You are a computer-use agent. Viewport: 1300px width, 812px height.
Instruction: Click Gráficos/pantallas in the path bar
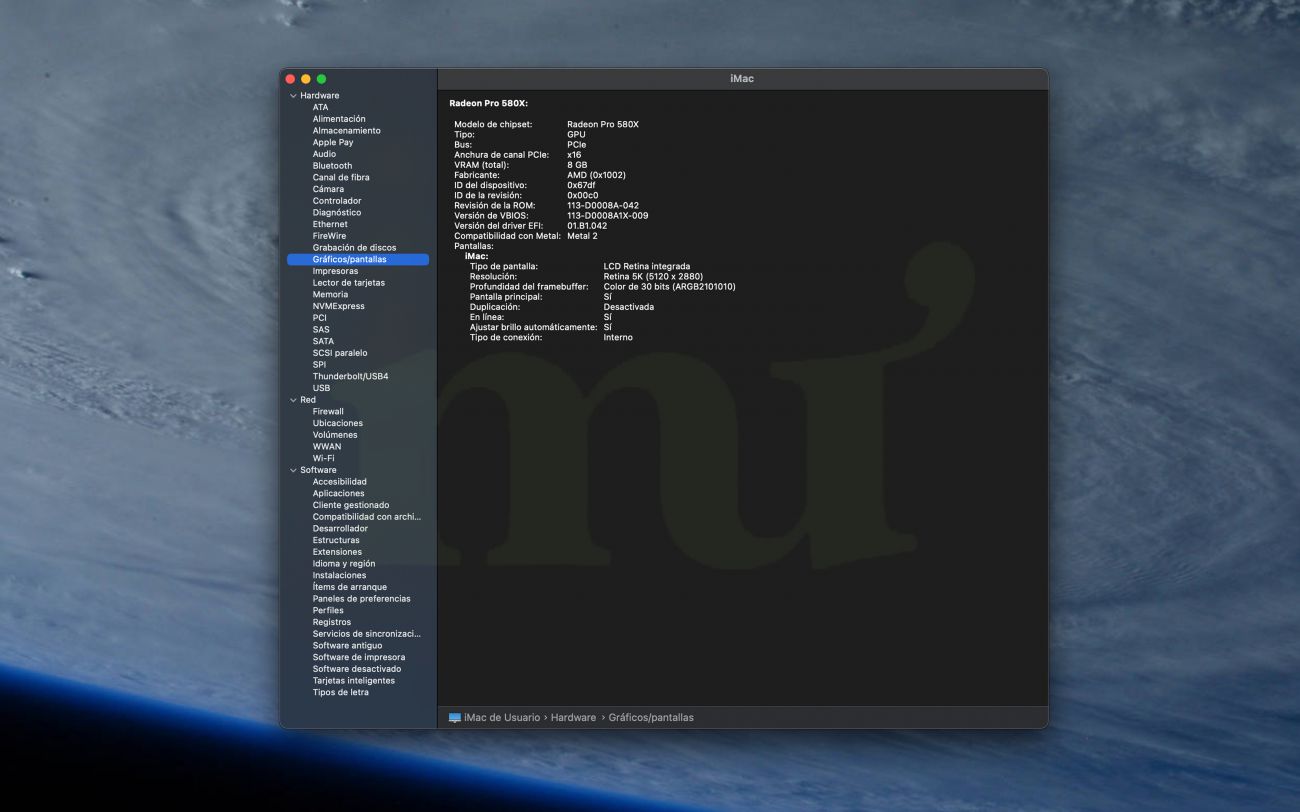[650, 718]
